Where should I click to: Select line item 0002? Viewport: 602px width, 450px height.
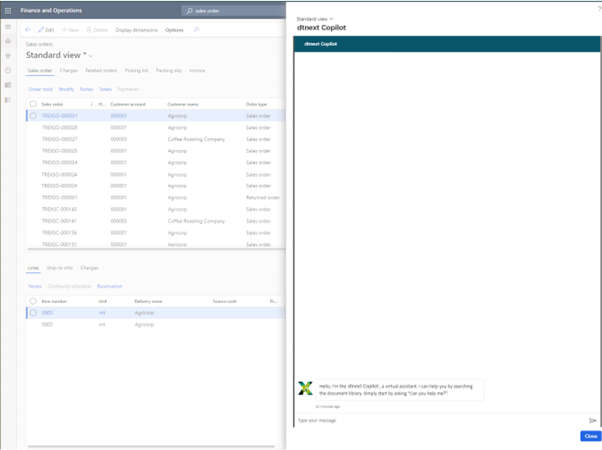click(x=156, y=324)
